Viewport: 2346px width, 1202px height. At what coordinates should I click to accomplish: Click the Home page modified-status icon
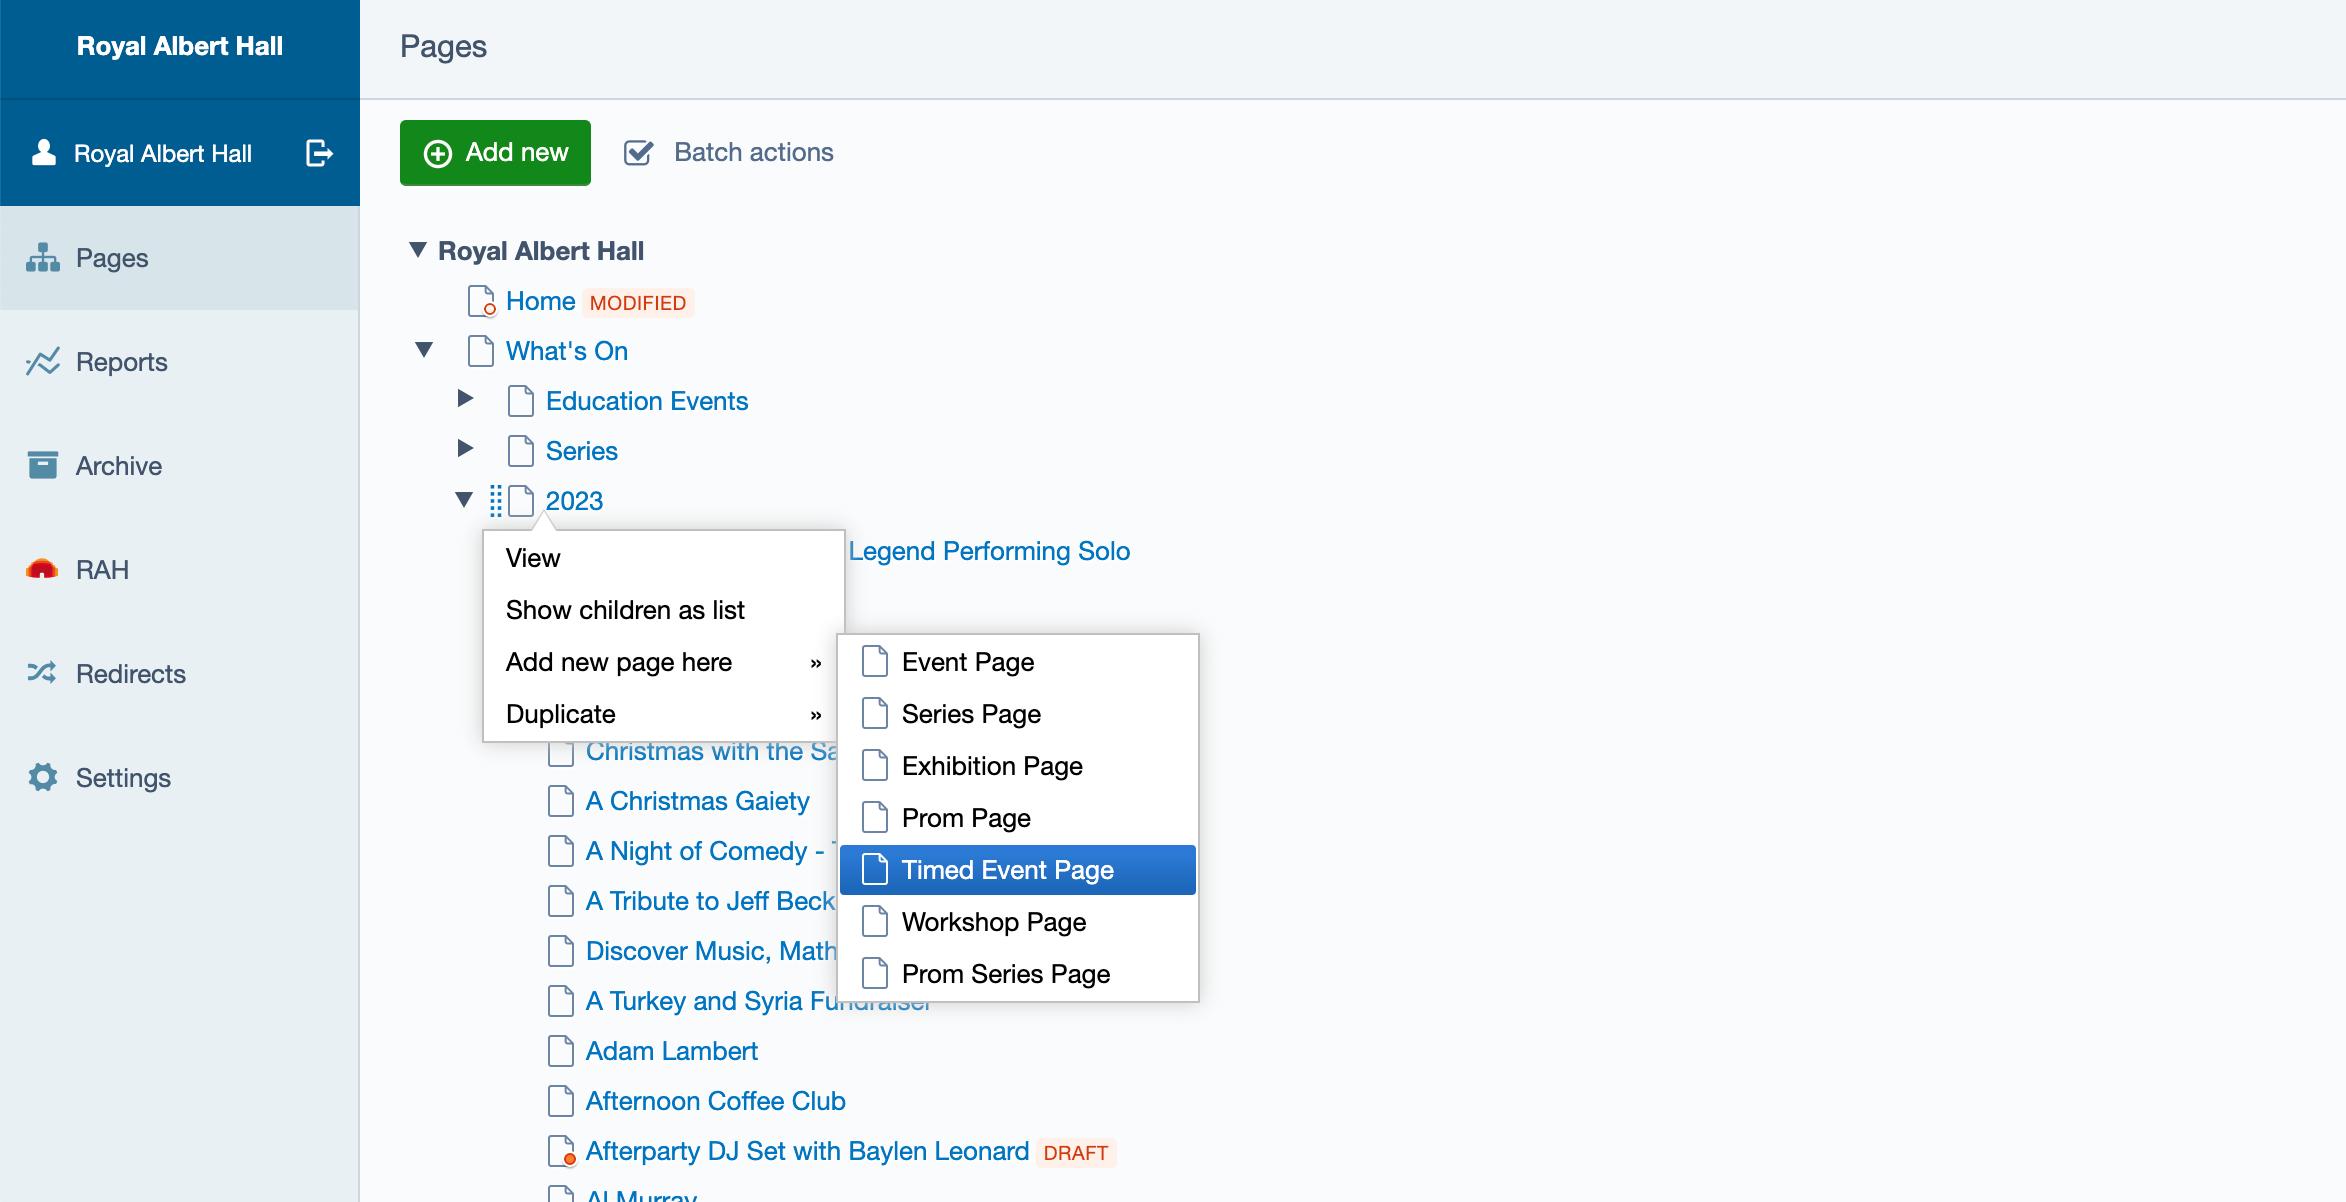(481, 301)
